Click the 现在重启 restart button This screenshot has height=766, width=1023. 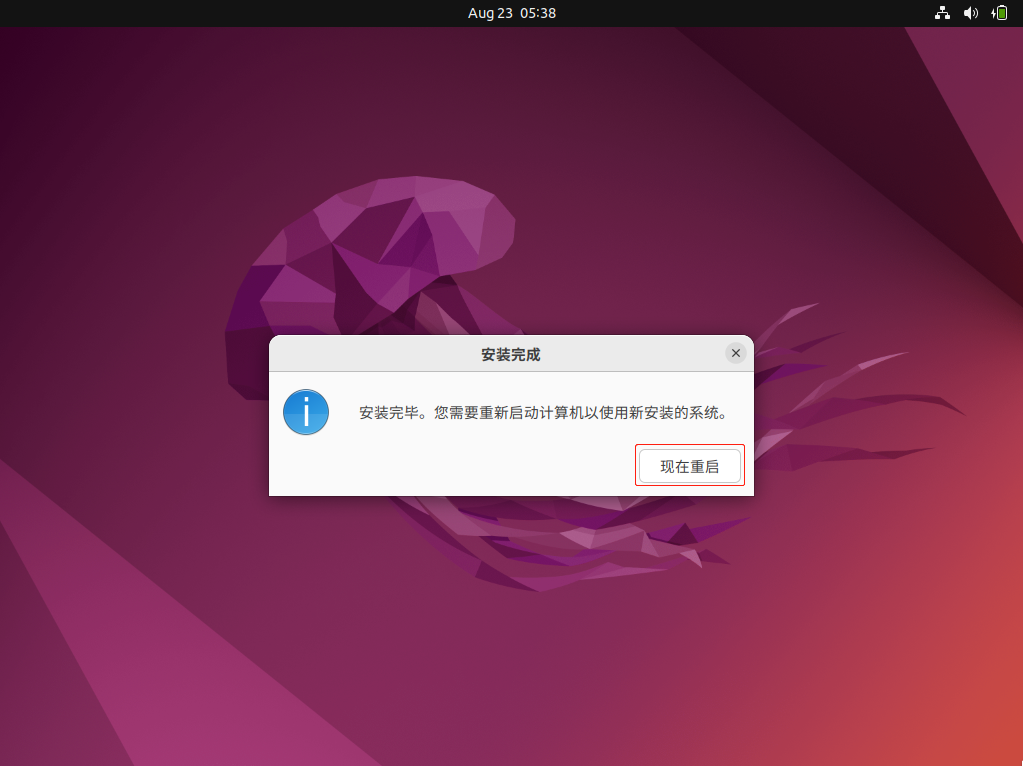click(690, 466)
